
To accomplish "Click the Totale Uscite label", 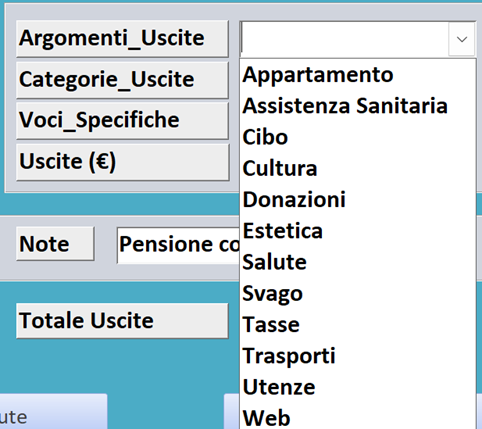I will click(122, 321).
